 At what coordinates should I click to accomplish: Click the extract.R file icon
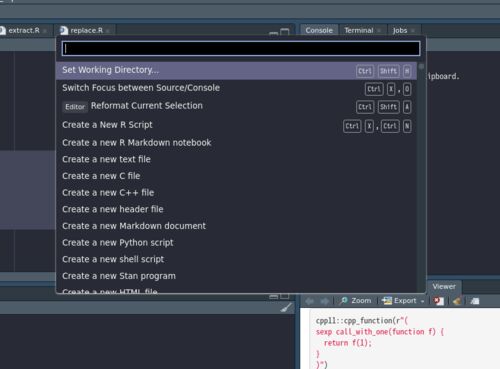(3, 31)
